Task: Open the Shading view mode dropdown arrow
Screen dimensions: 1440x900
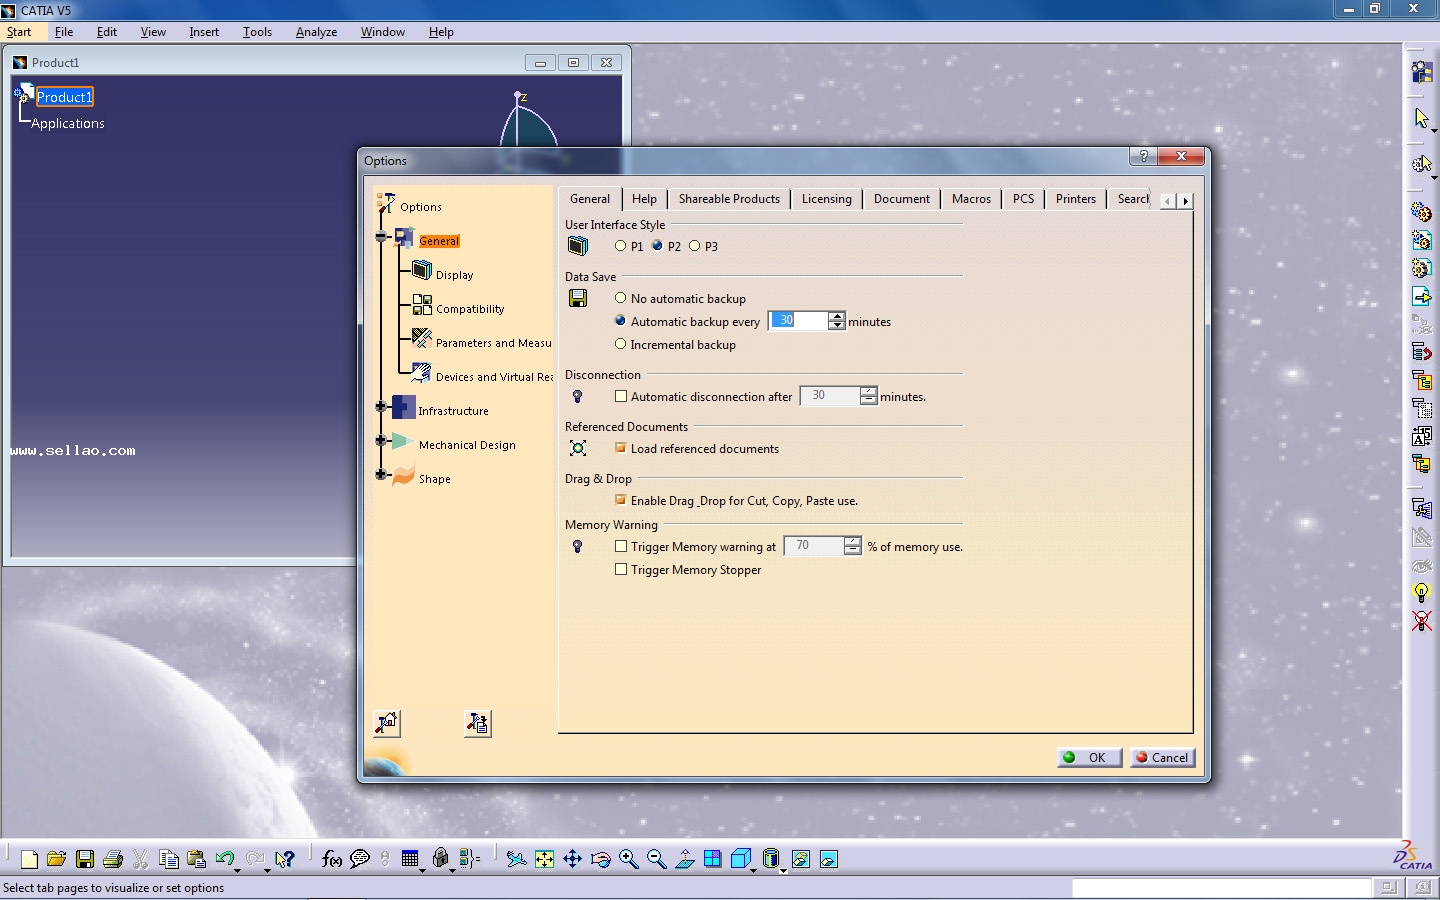Action: click(x=783, y=870)
